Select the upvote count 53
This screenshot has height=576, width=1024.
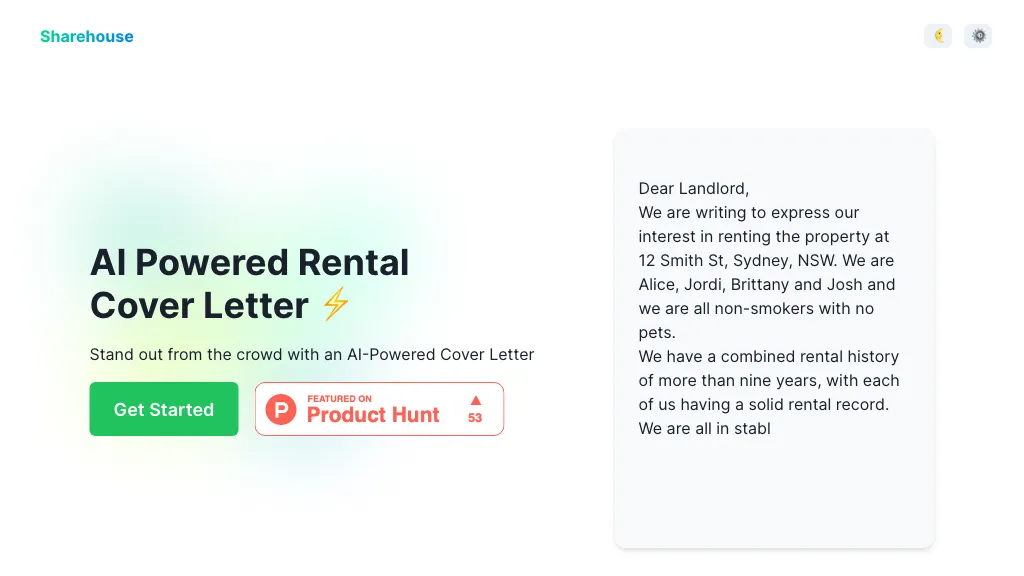tap(475, 417)
